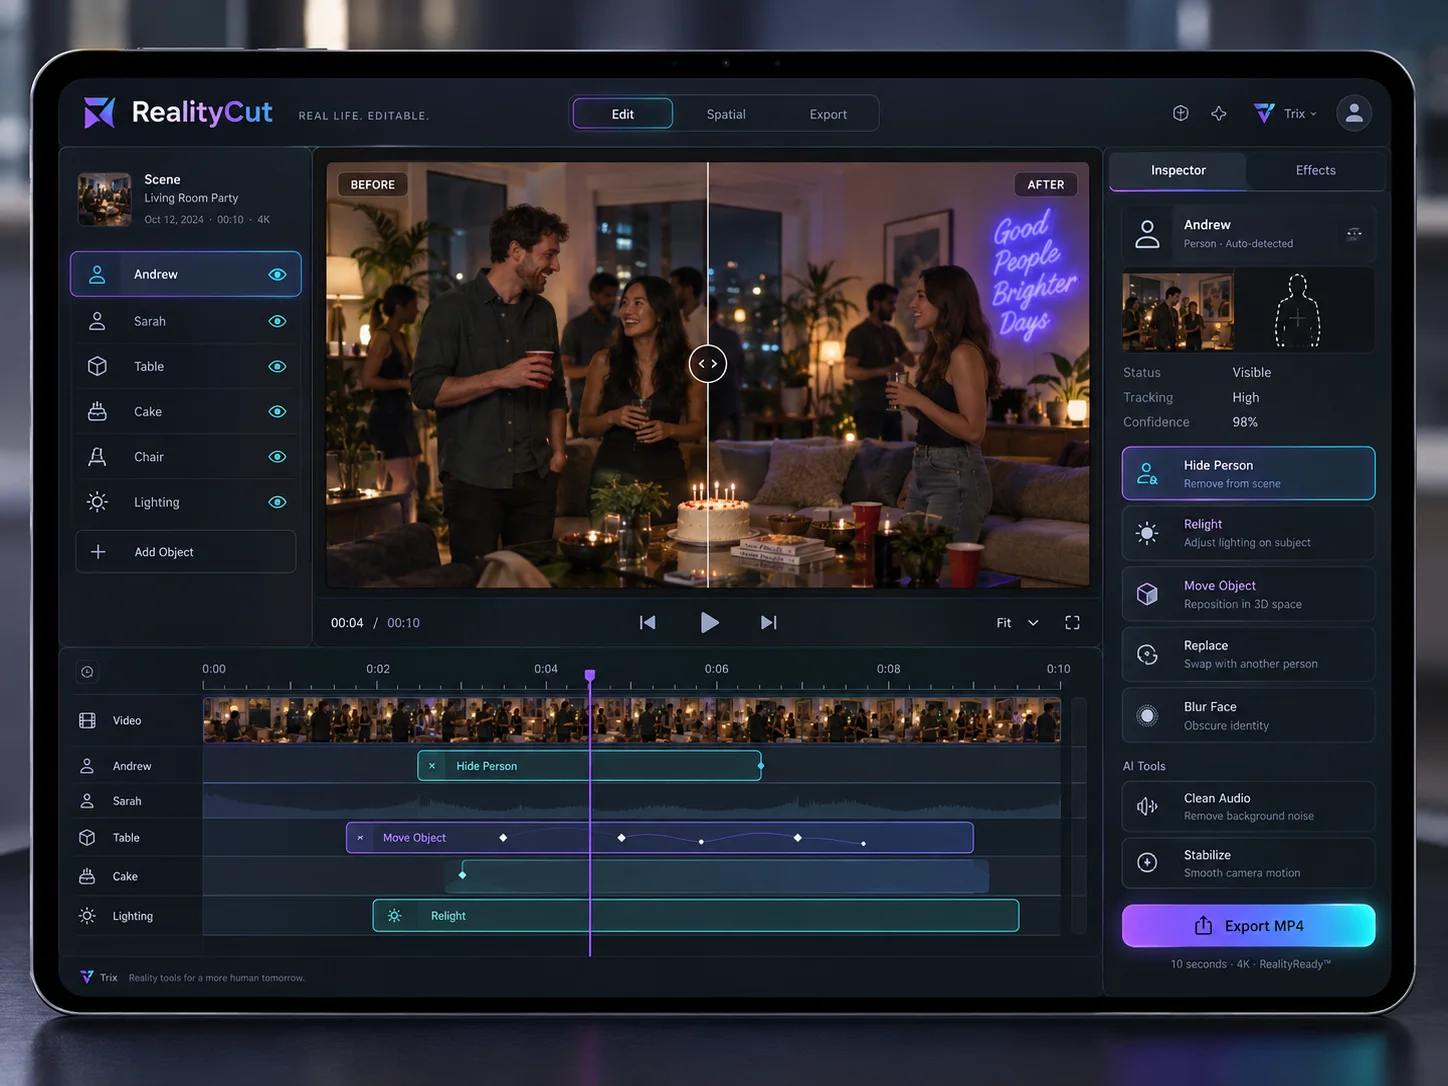
Task: Choose Blur Face action
Action: coord(1248,715)
